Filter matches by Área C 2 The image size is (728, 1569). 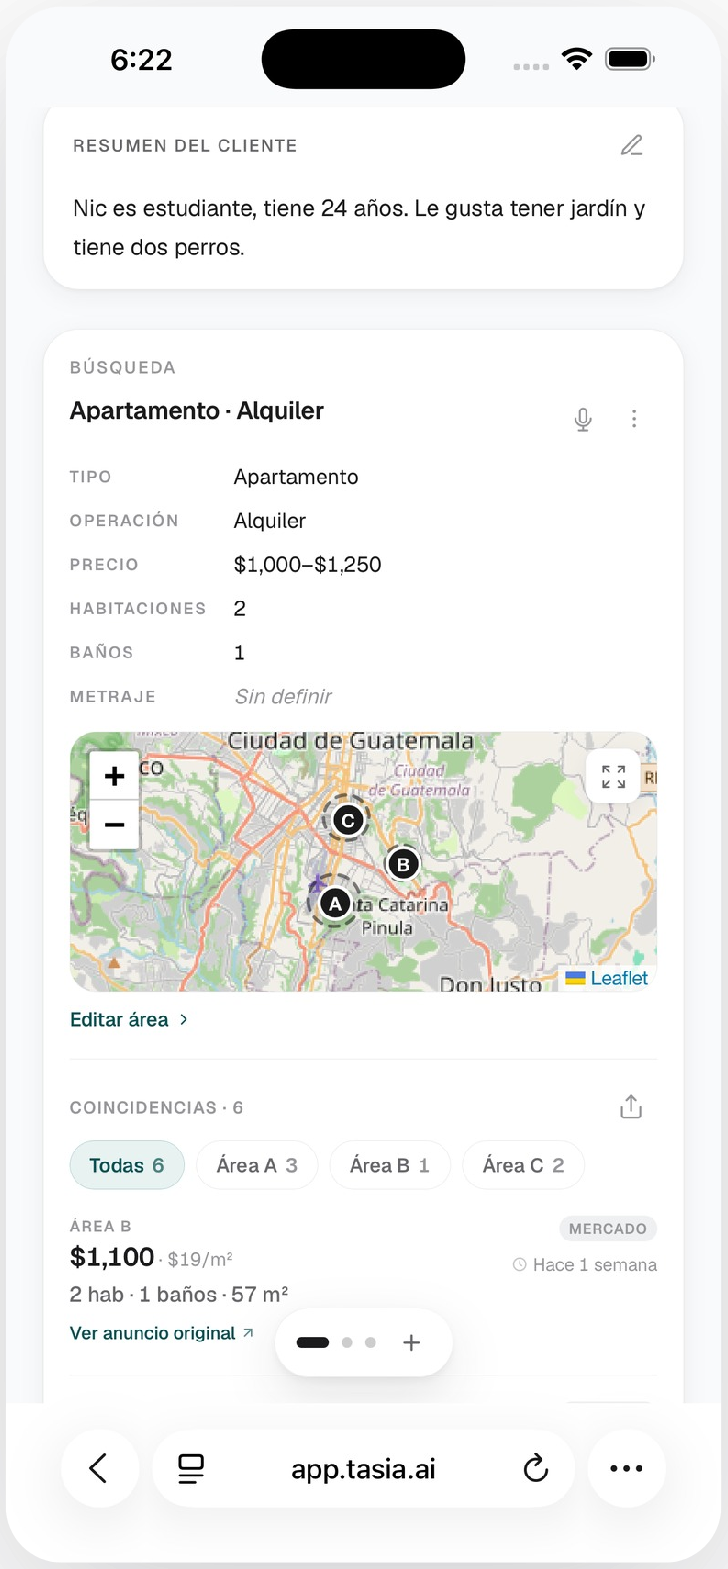click(x=523, y=1165)
